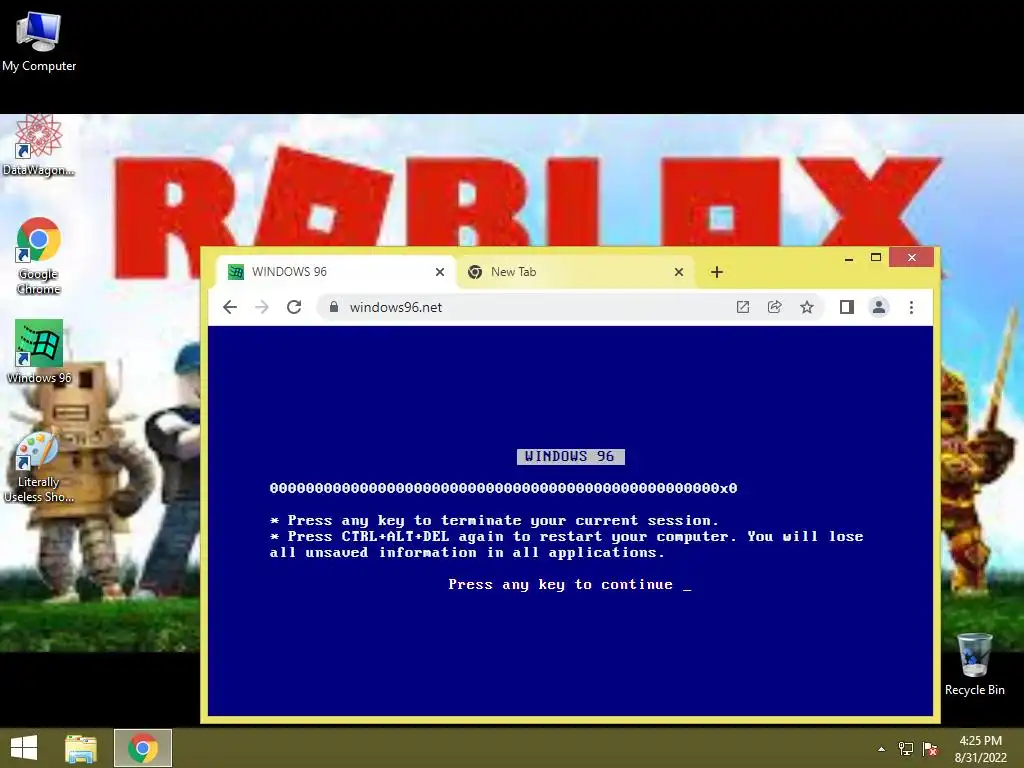Click the 'Press any key to terminate' line
This screenshot has width=1024, height=768.
coord(494,520)
